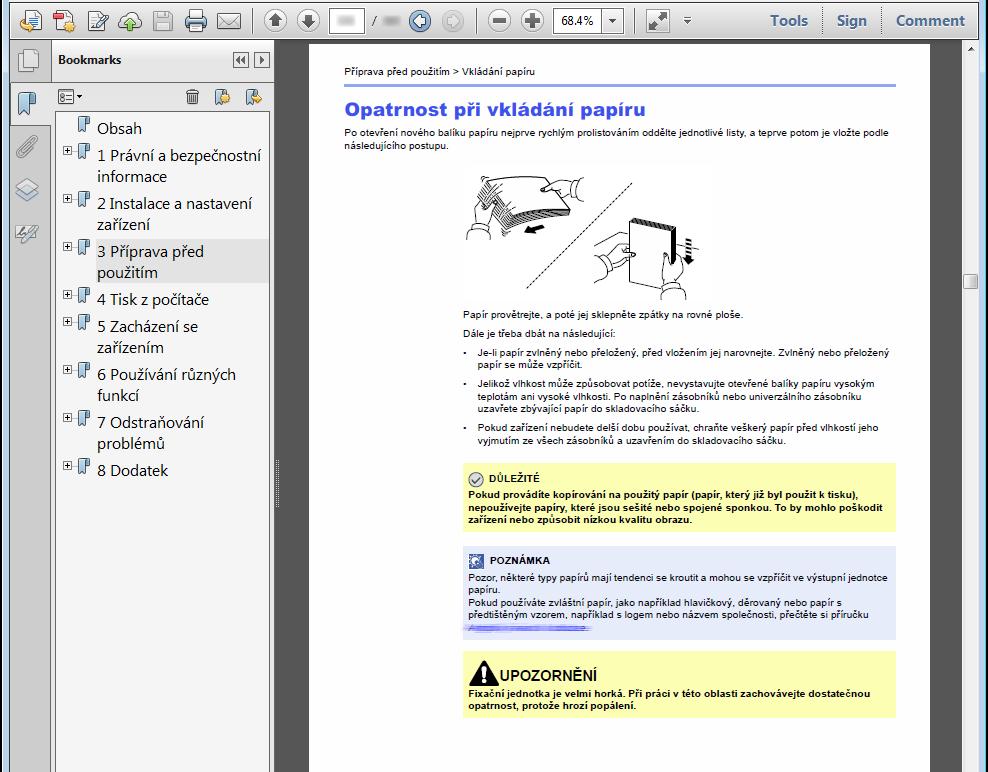Click the page number input field

tap(347, 21)
